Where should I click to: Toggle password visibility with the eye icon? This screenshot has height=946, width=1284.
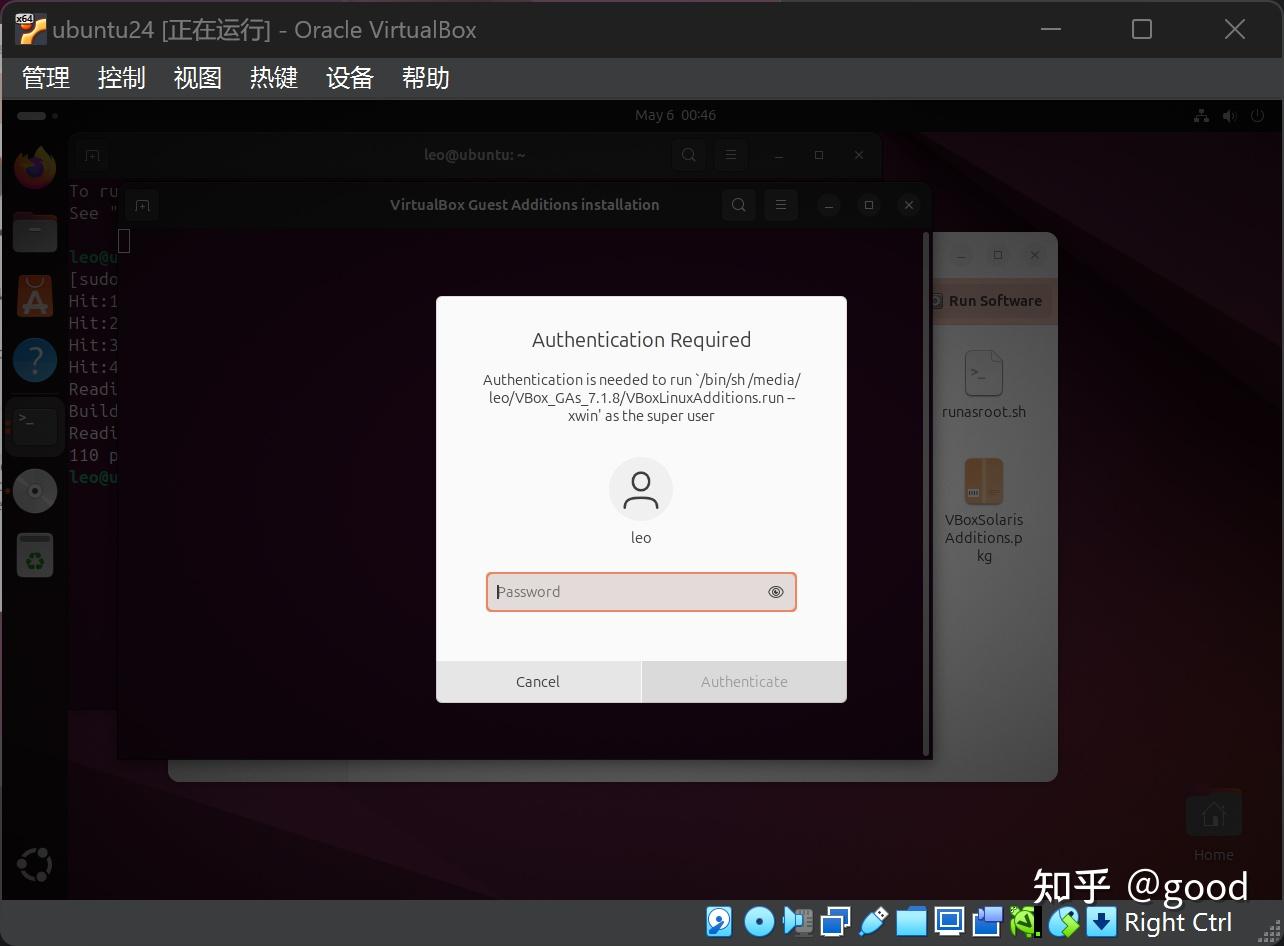click(776, 592)
